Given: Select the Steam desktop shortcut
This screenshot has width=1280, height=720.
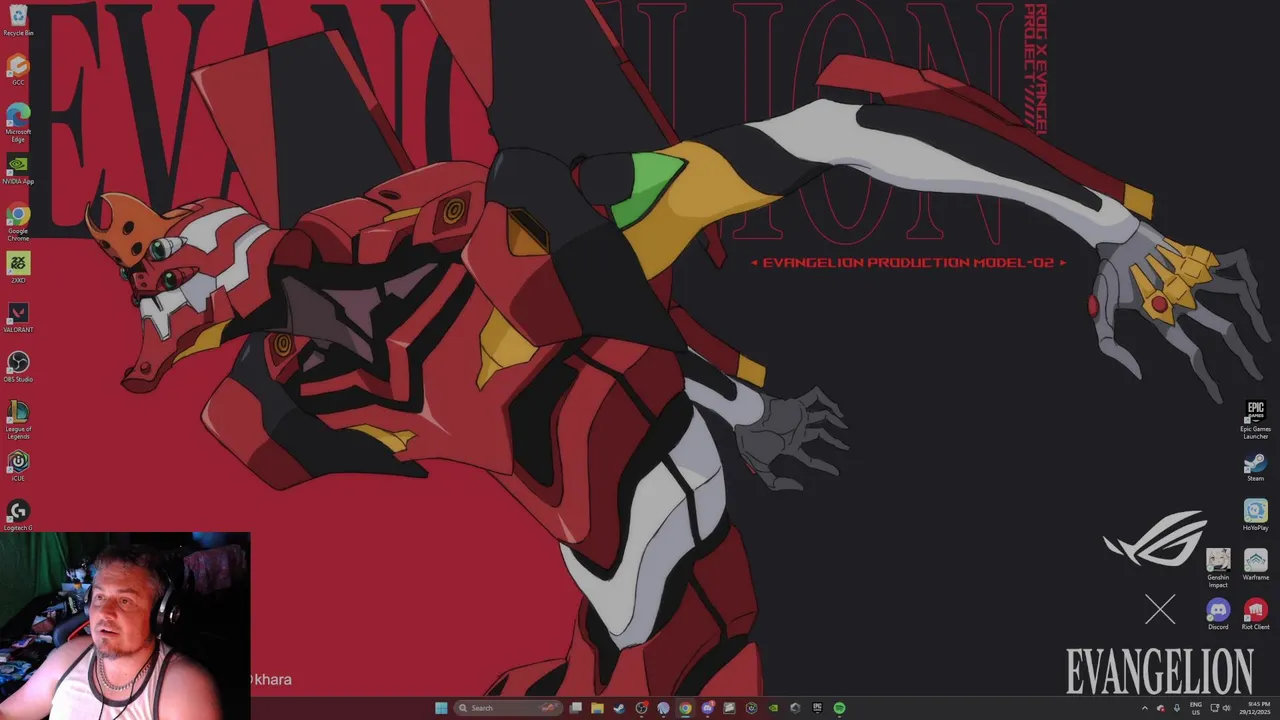Looking at the screenshot, I should coord(1255,467).
